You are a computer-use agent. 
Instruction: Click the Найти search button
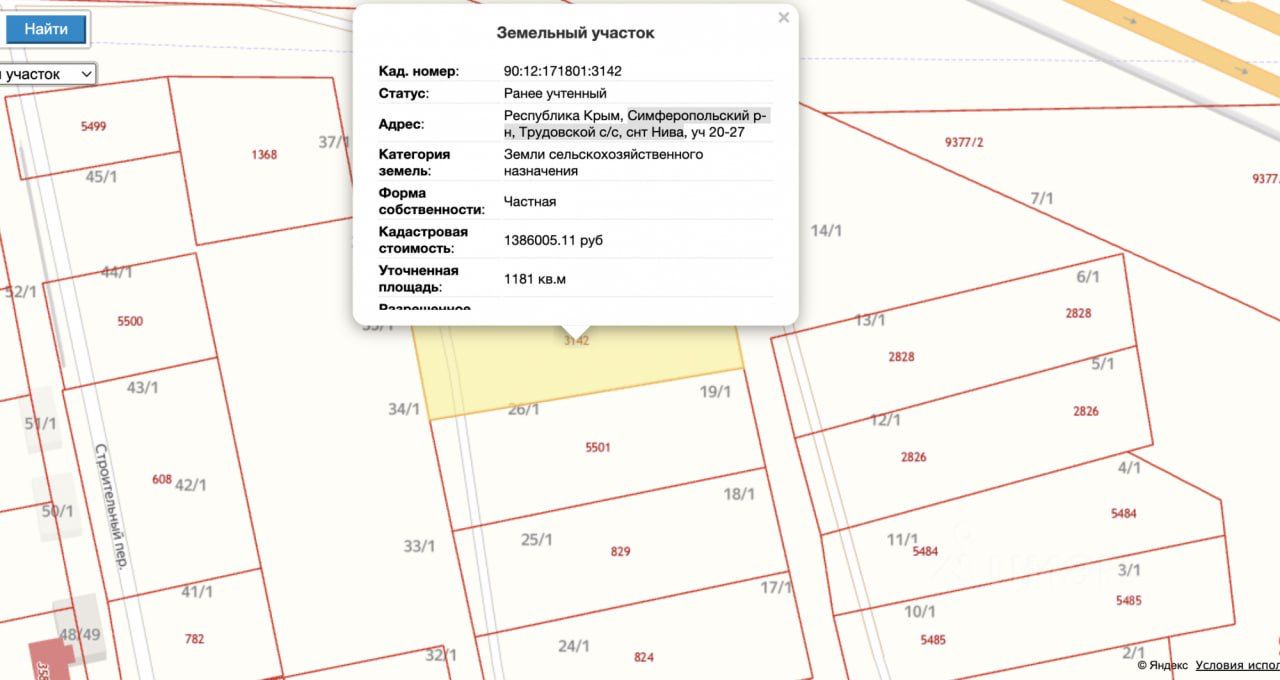click(46, 29)
